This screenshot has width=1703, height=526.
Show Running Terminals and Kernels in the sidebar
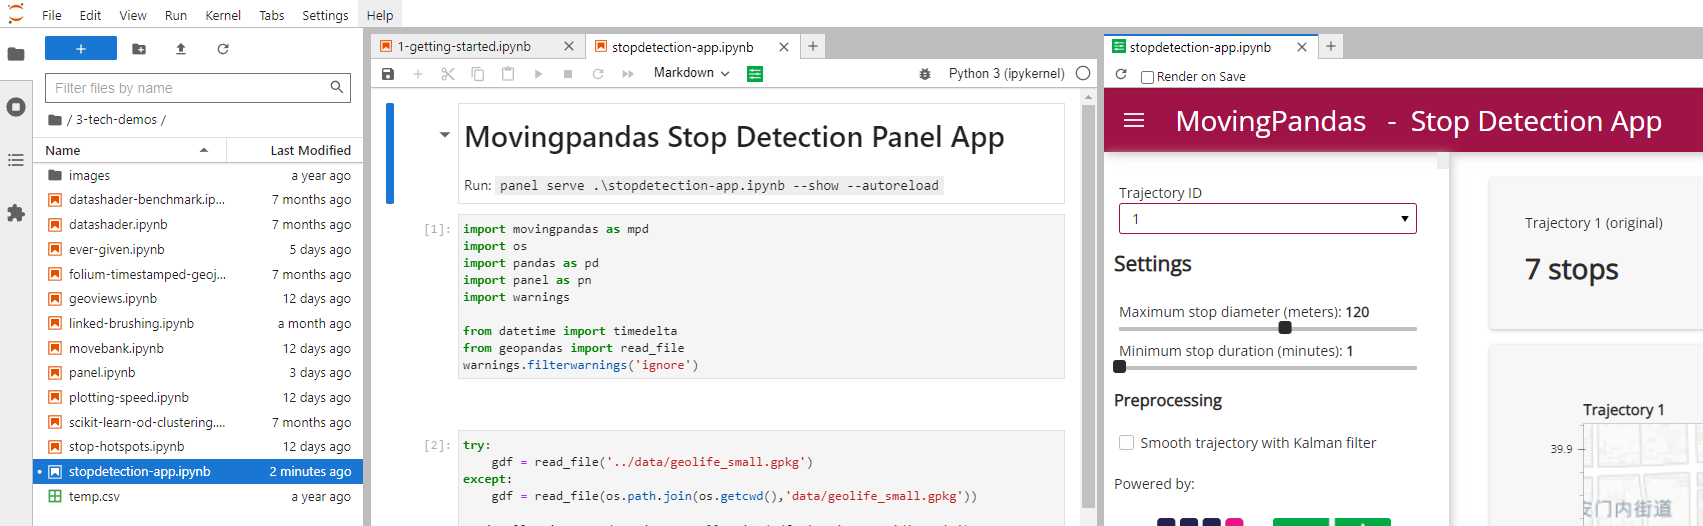click(x=16, y=107)
